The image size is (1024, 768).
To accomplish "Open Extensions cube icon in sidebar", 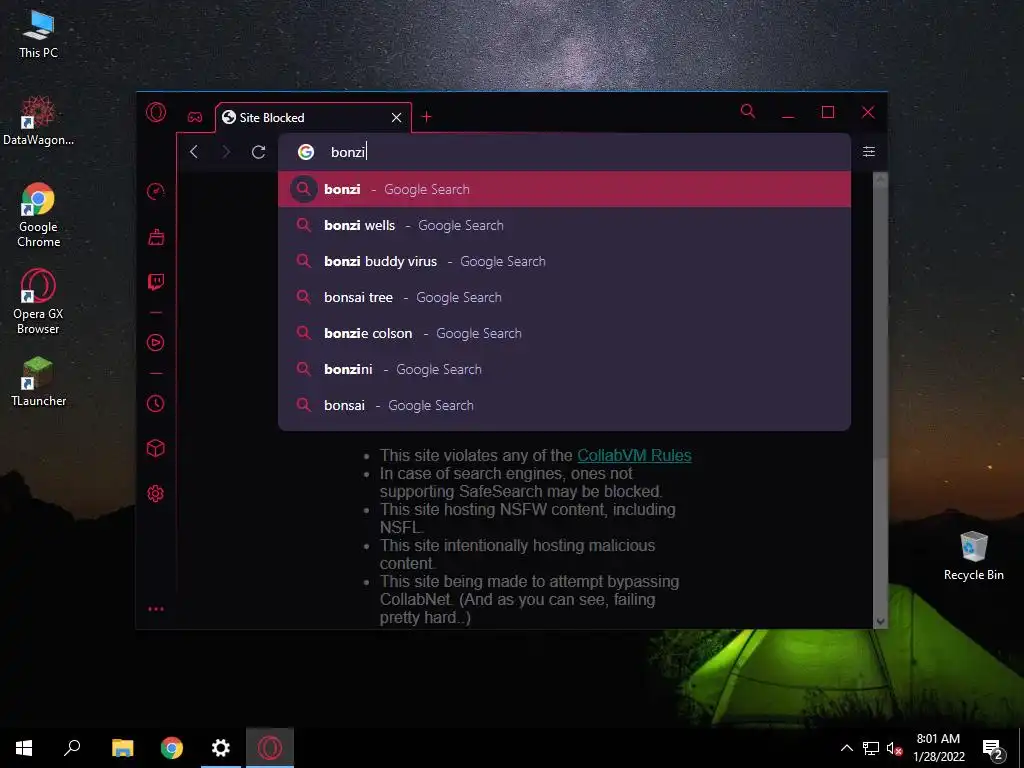I will (x=155, y=448).
